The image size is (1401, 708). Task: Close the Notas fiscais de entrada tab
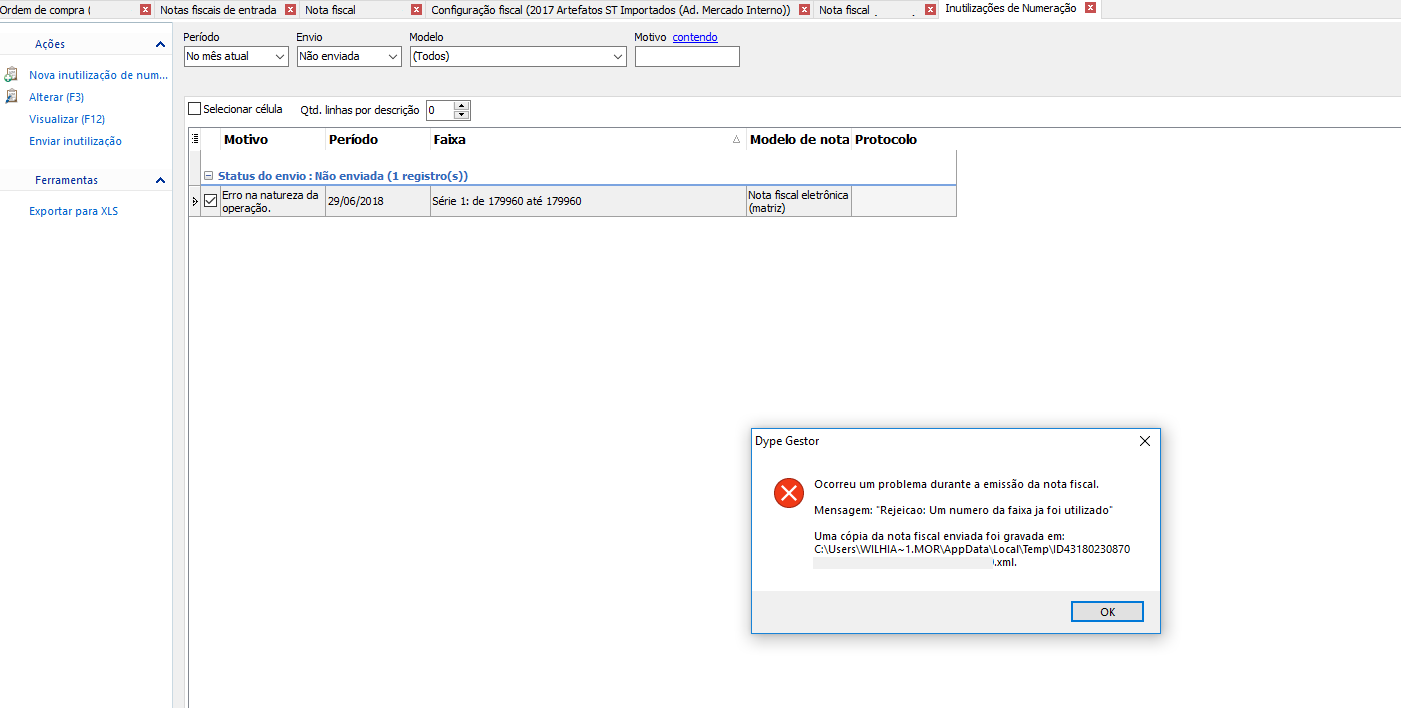[290, 9]
